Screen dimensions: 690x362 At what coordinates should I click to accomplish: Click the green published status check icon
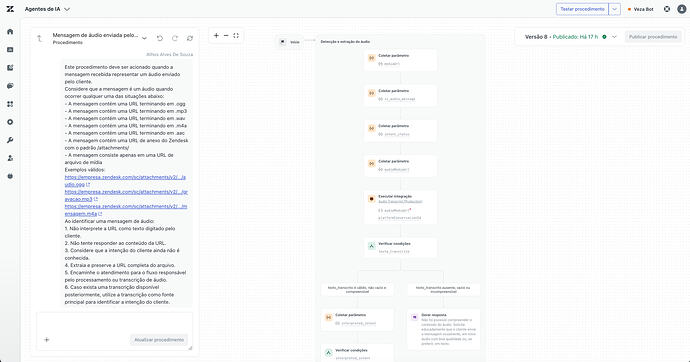coord(604,37)
